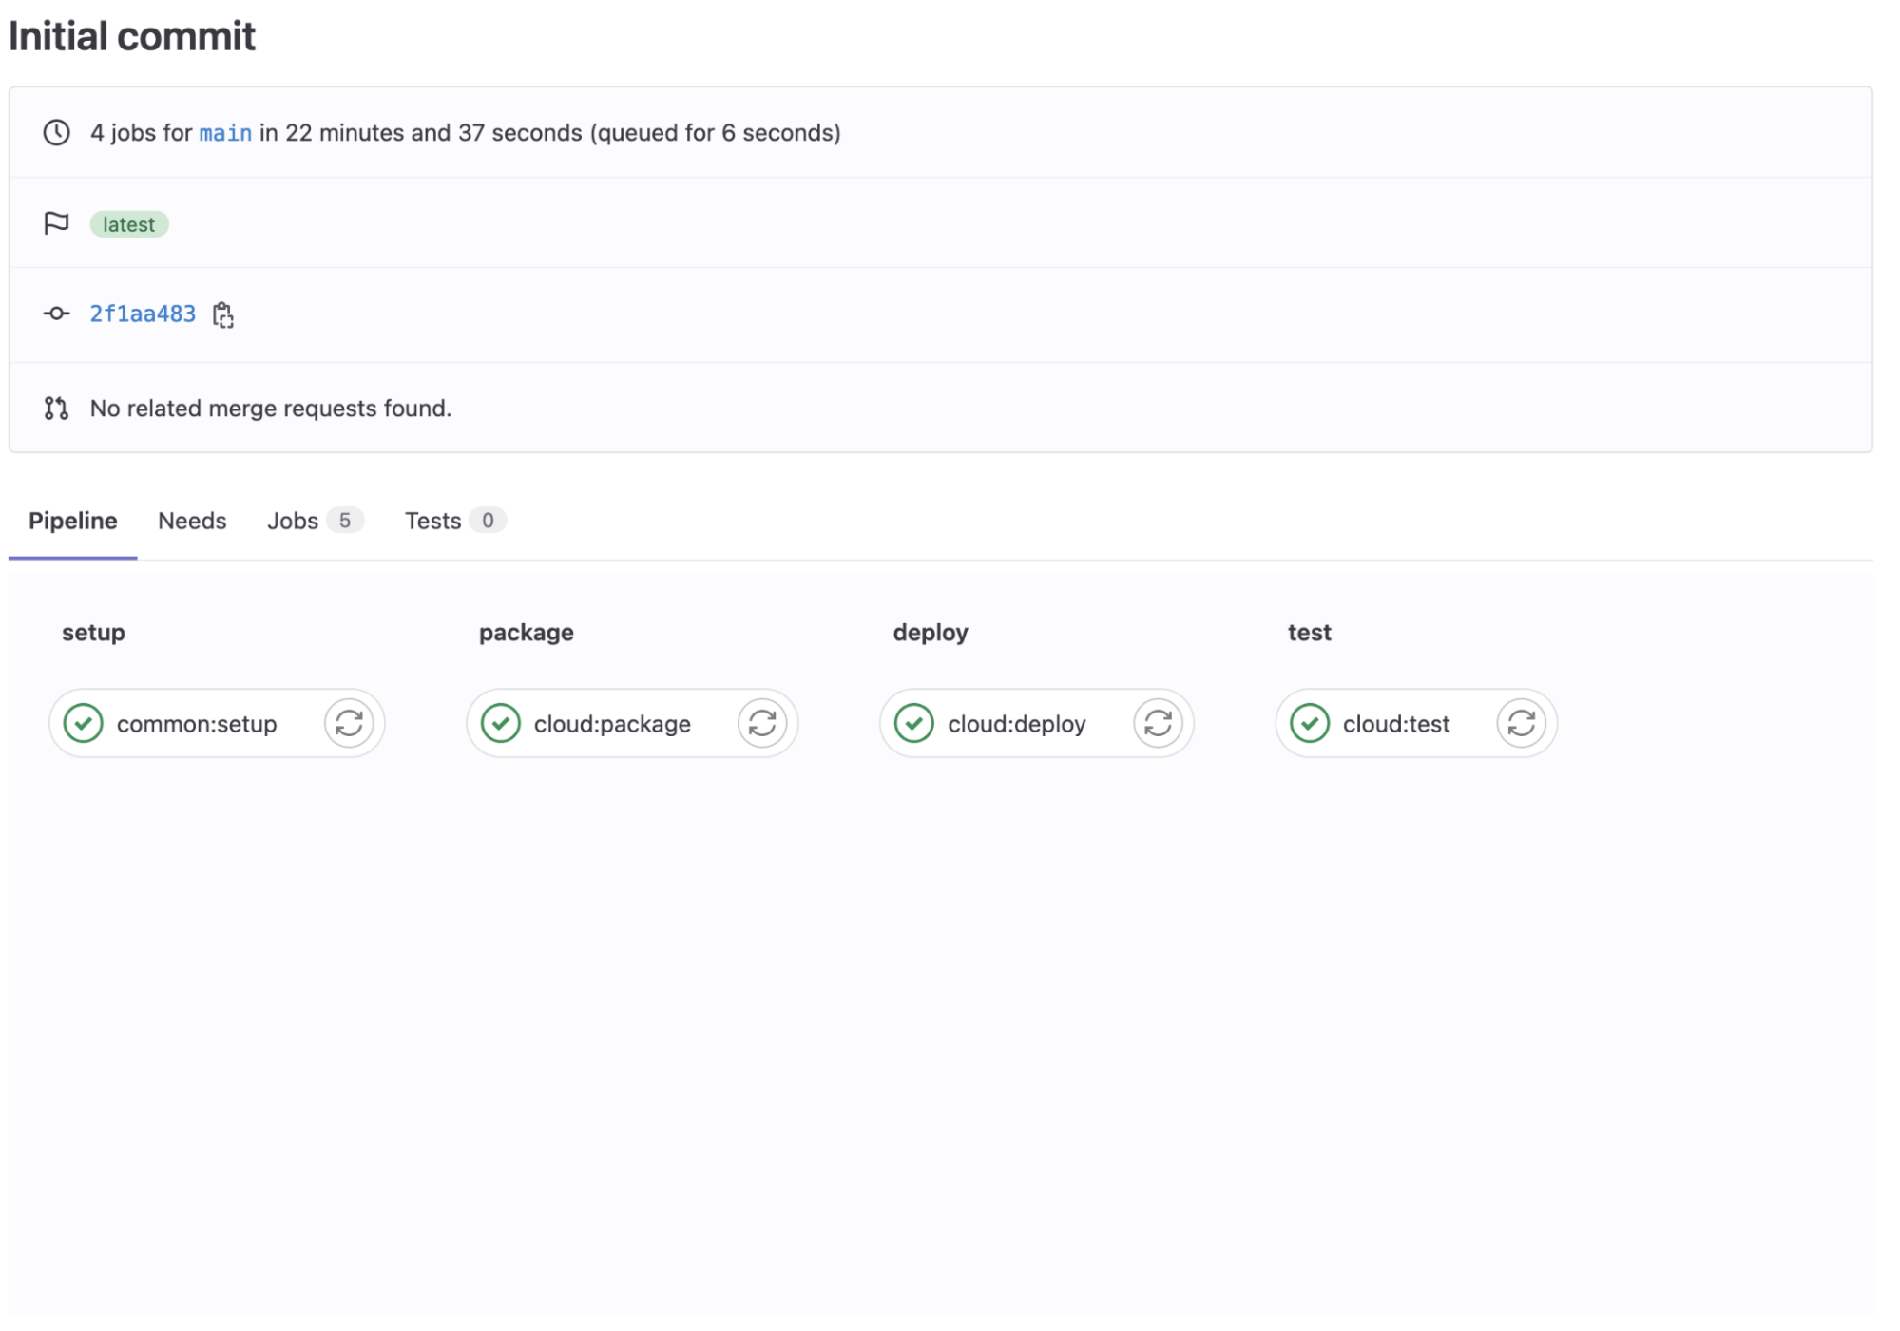The height and width of the screenshot is (1331, 1900).
Task: Retry the cloud:test job
Action: tap(1519, 723)
